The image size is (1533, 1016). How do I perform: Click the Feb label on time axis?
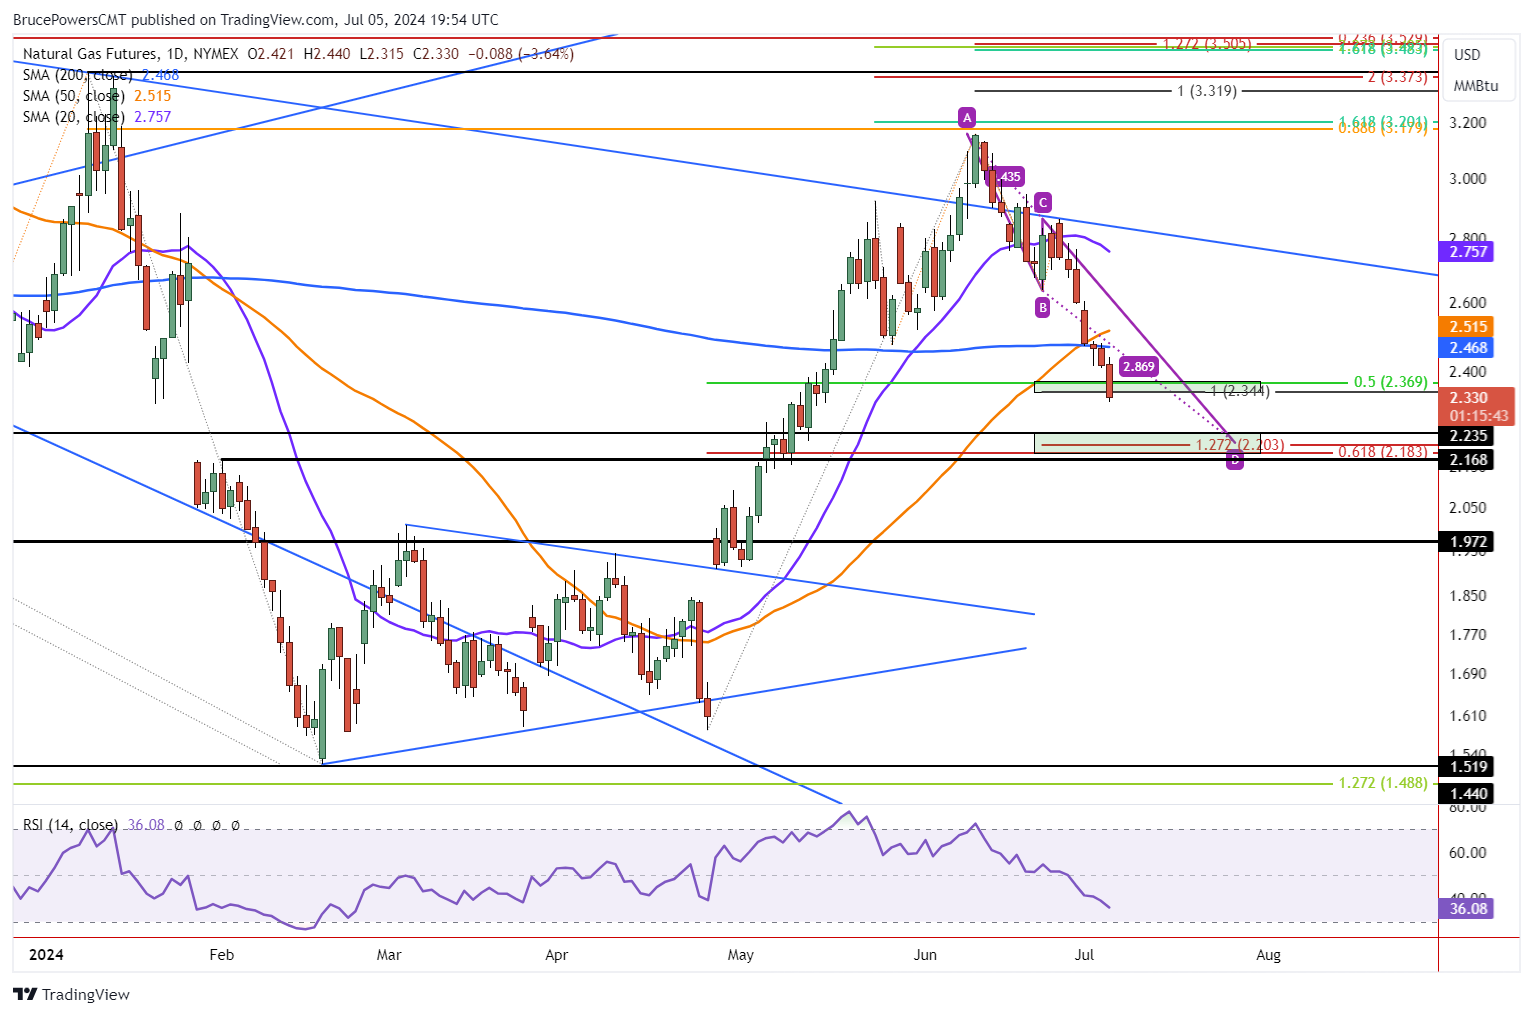[222, 955]
